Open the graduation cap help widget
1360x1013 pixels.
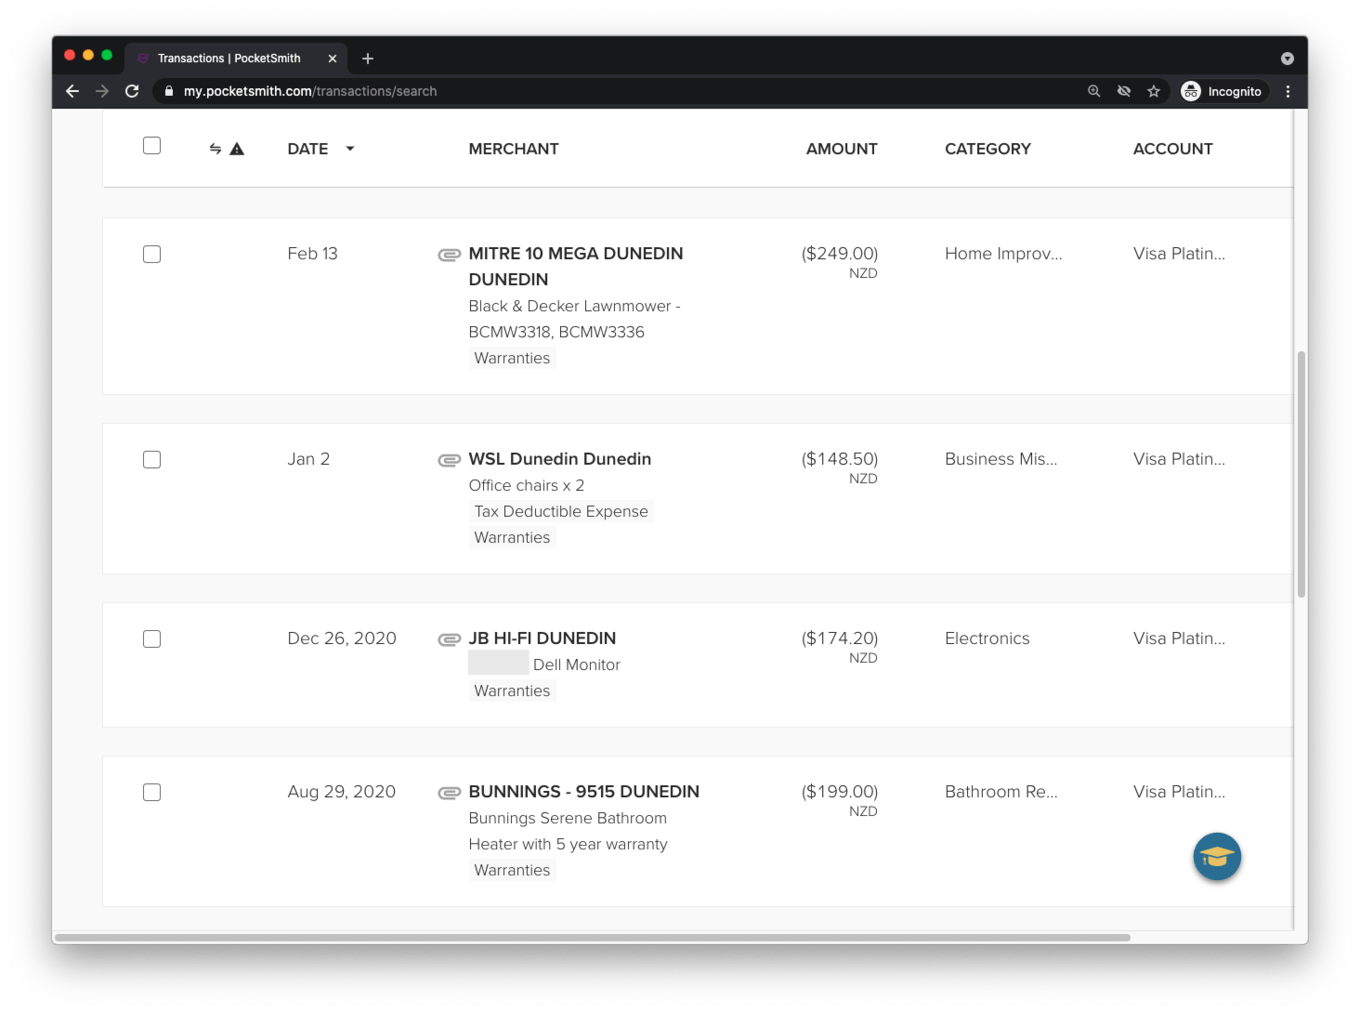coord(1216,857)
